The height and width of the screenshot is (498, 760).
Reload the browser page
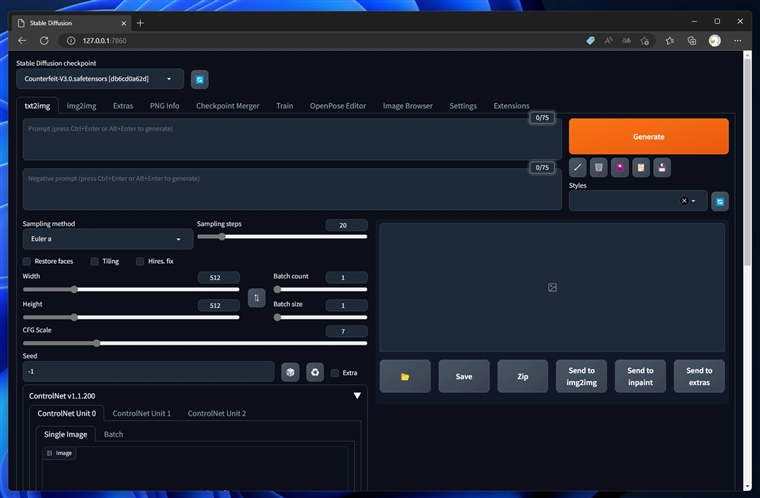[44, 41]
